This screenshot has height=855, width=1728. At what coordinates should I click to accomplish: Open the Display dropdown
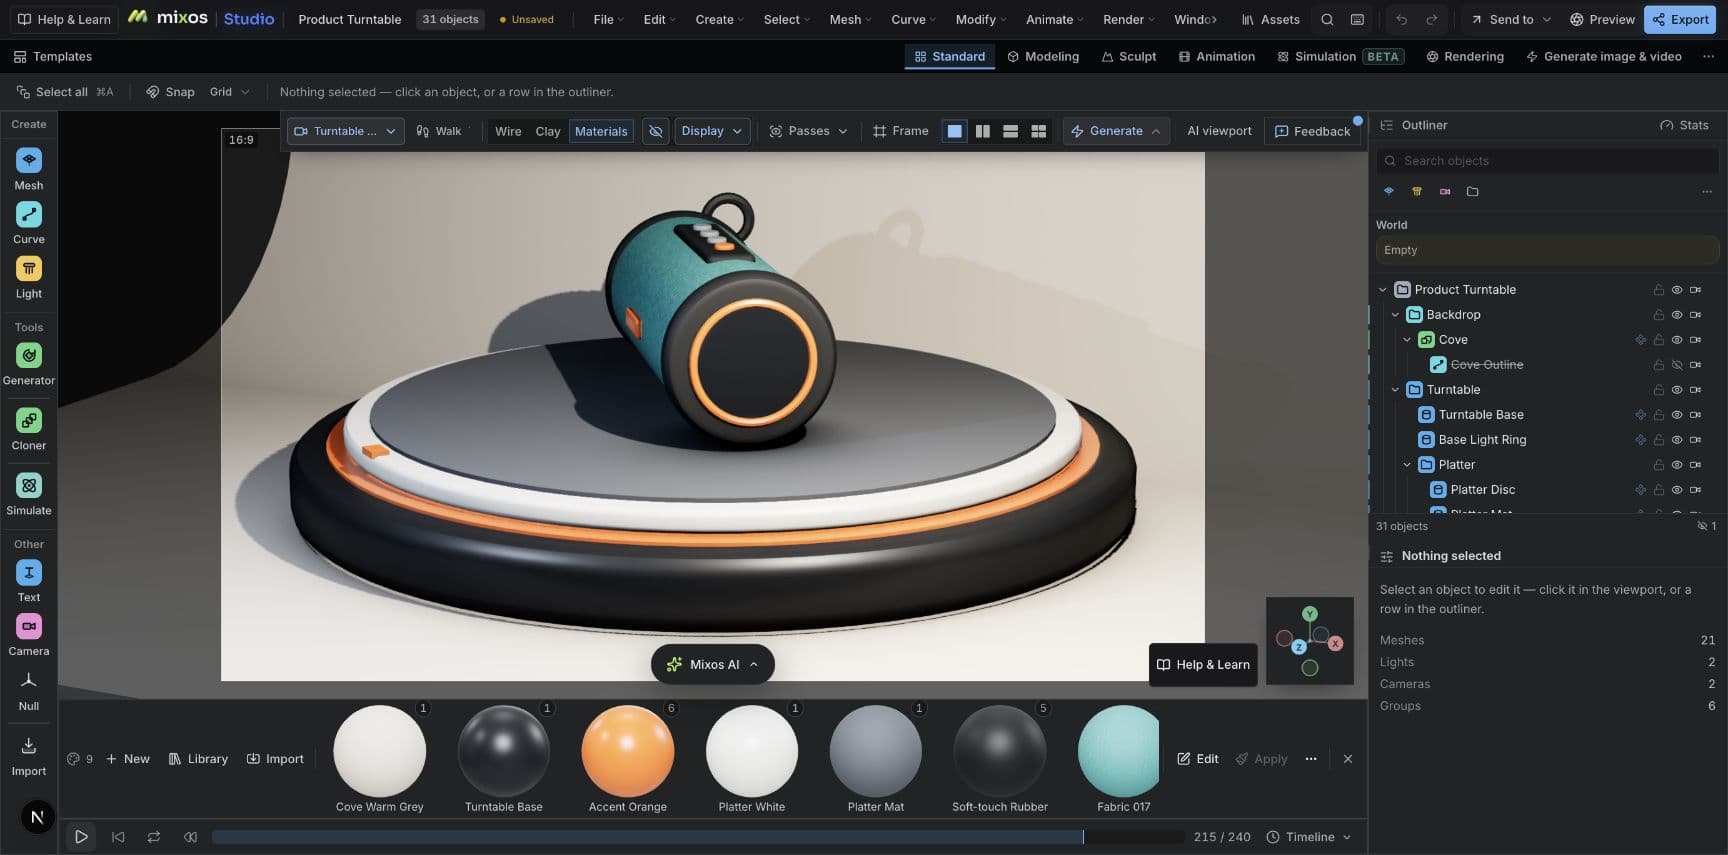point(712,131)
